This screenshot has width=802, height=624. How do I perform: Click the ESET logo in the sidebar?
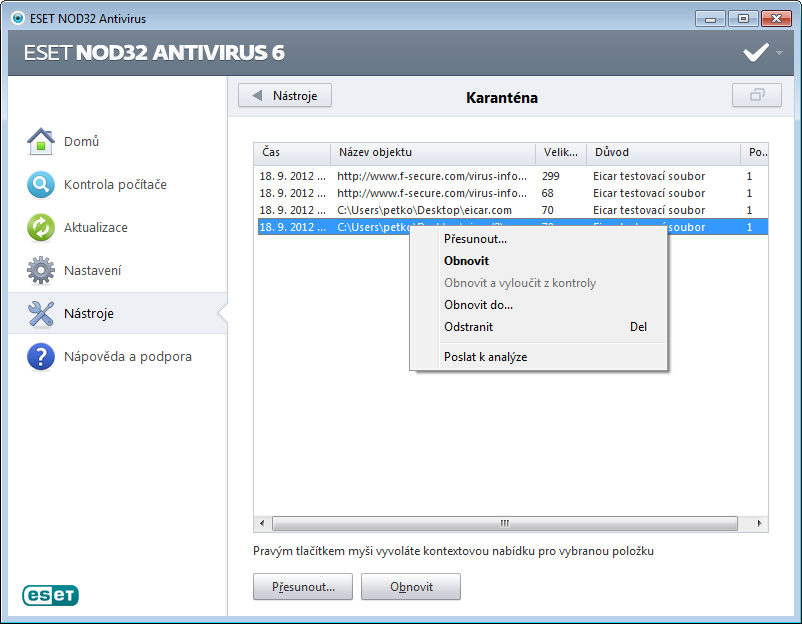pyautogui.click(x=50, y=595)
